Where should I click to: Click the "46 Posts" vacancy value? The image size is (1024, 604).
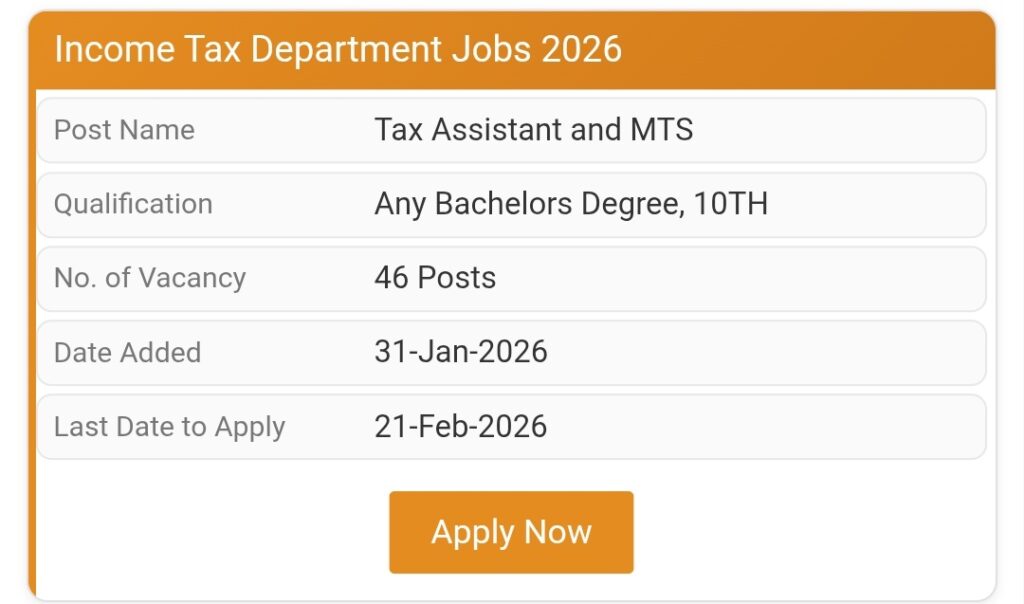(x=435, y=278)
